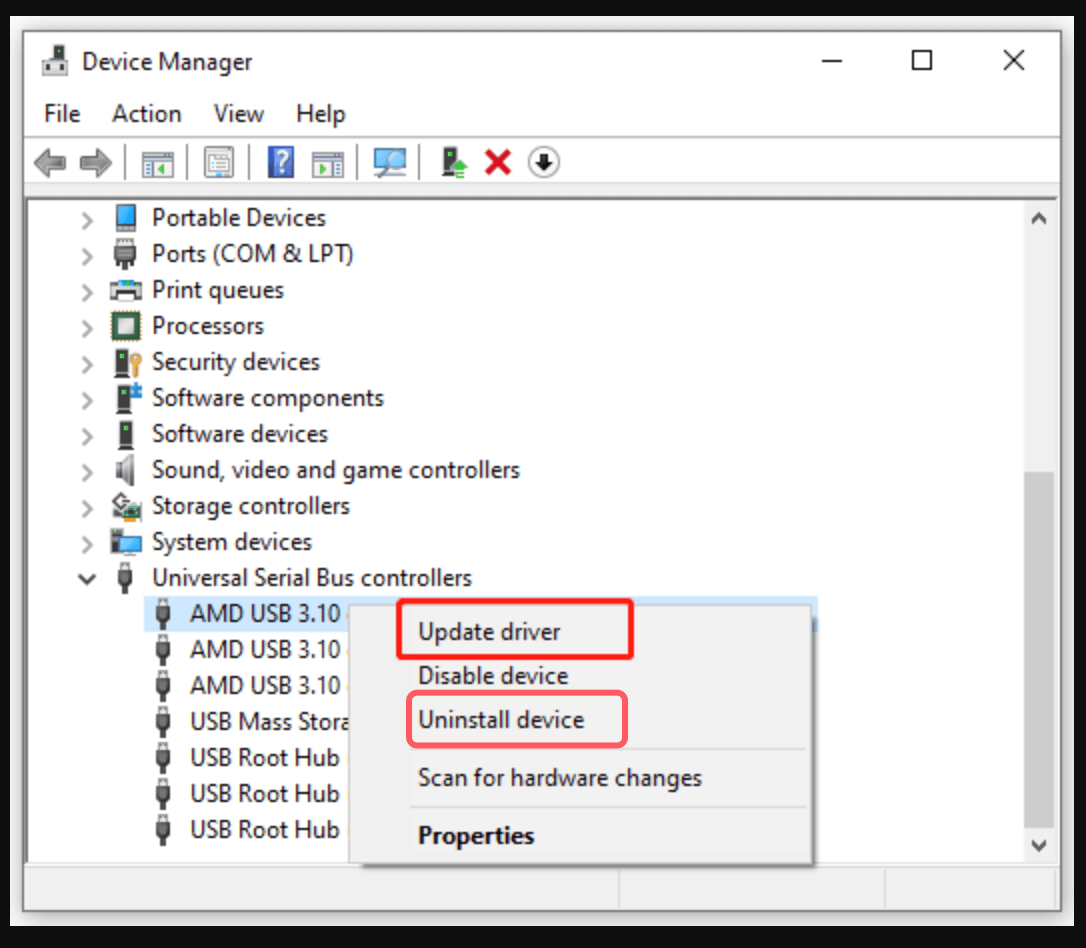Image resolution: width=1086 pixels, height=948 pixels.
Task: Expand the Sound, video and game controllers category
Action: point(86,469)
